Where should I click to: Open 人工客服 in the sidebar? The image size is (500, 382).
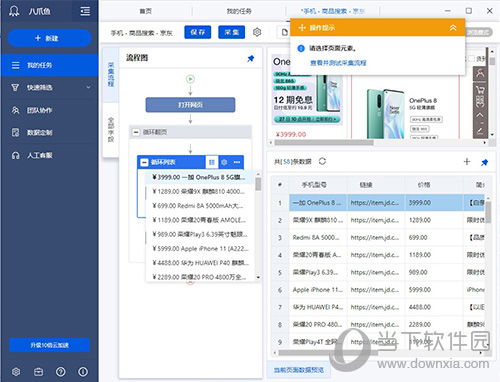pyautogui.click(x=39, y=155)
